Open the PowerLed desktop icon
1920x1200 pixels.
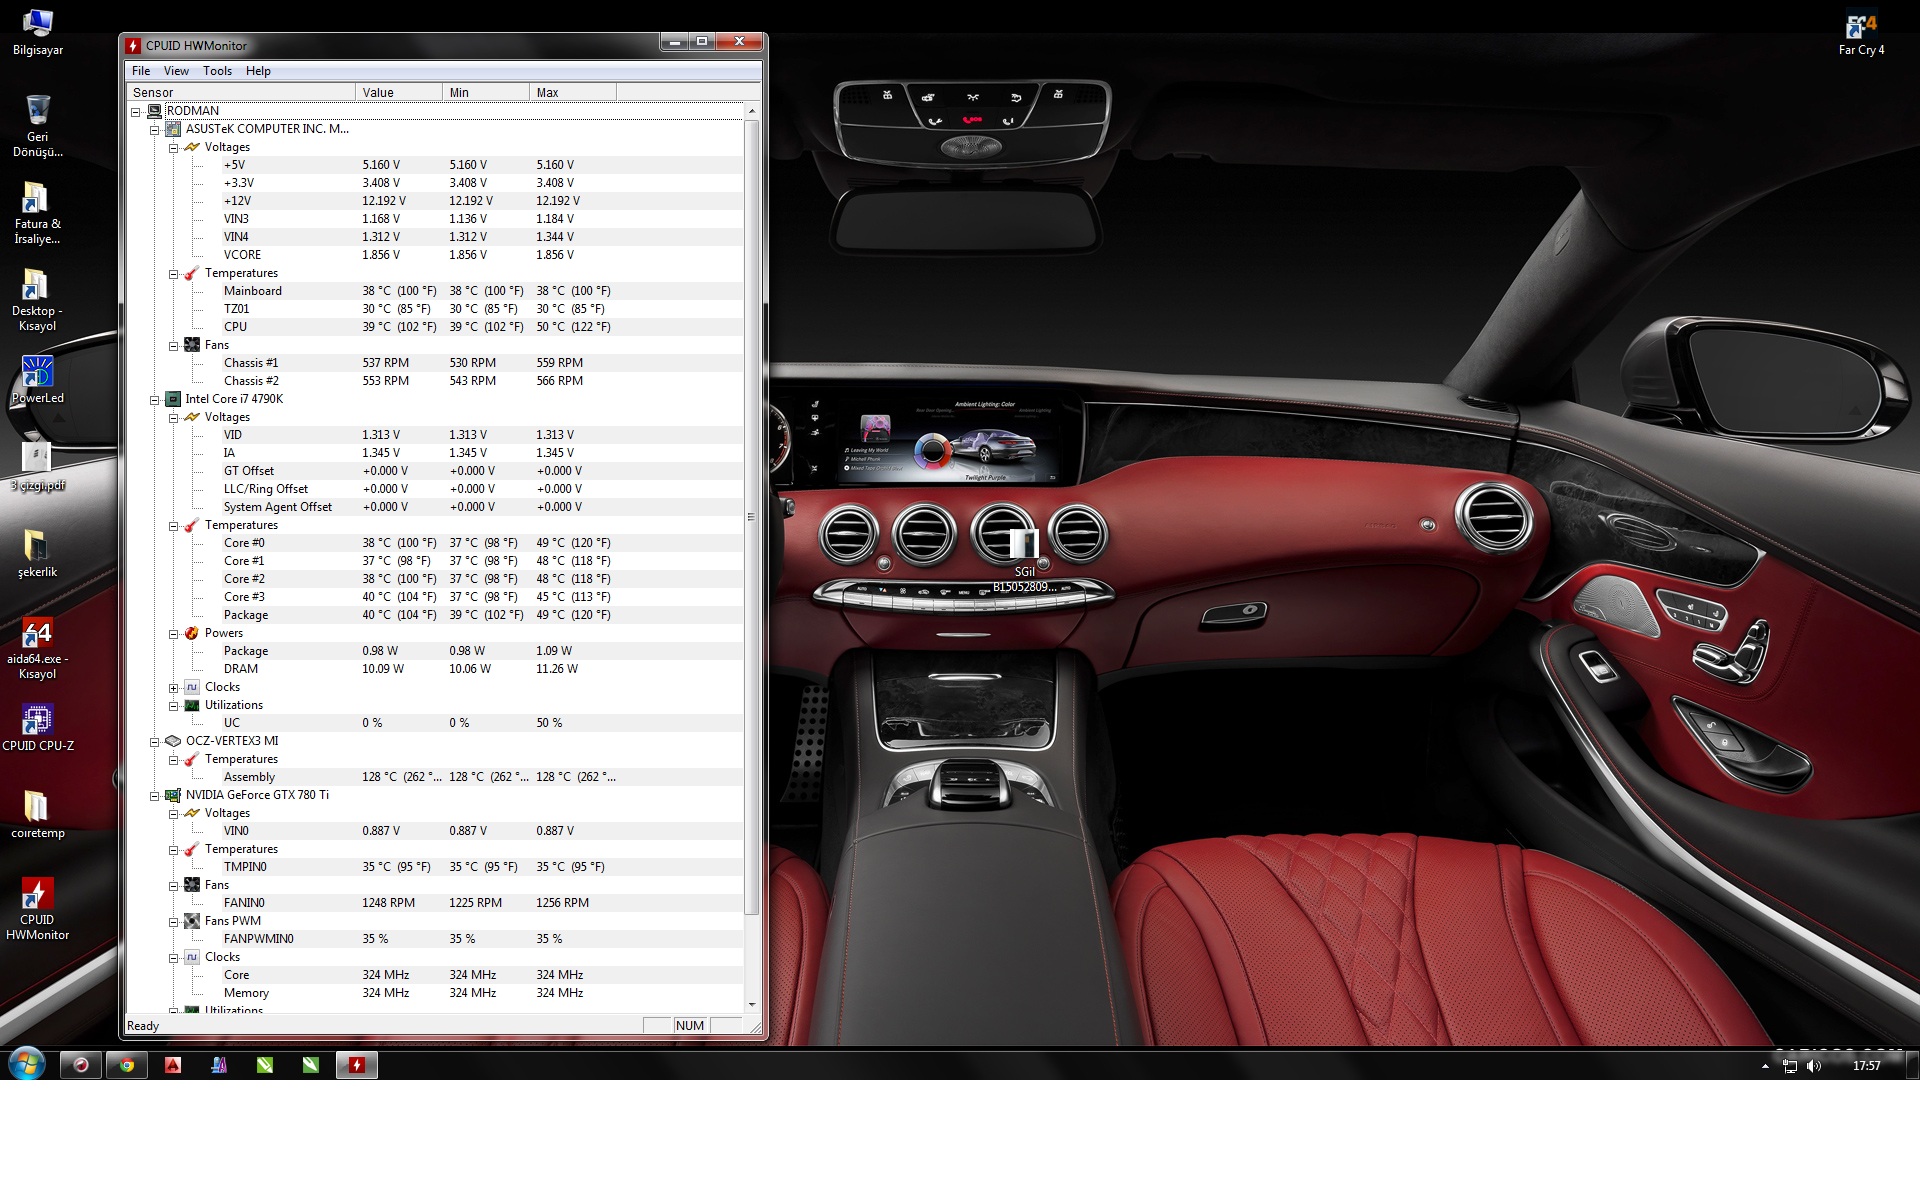coord(37,372)
